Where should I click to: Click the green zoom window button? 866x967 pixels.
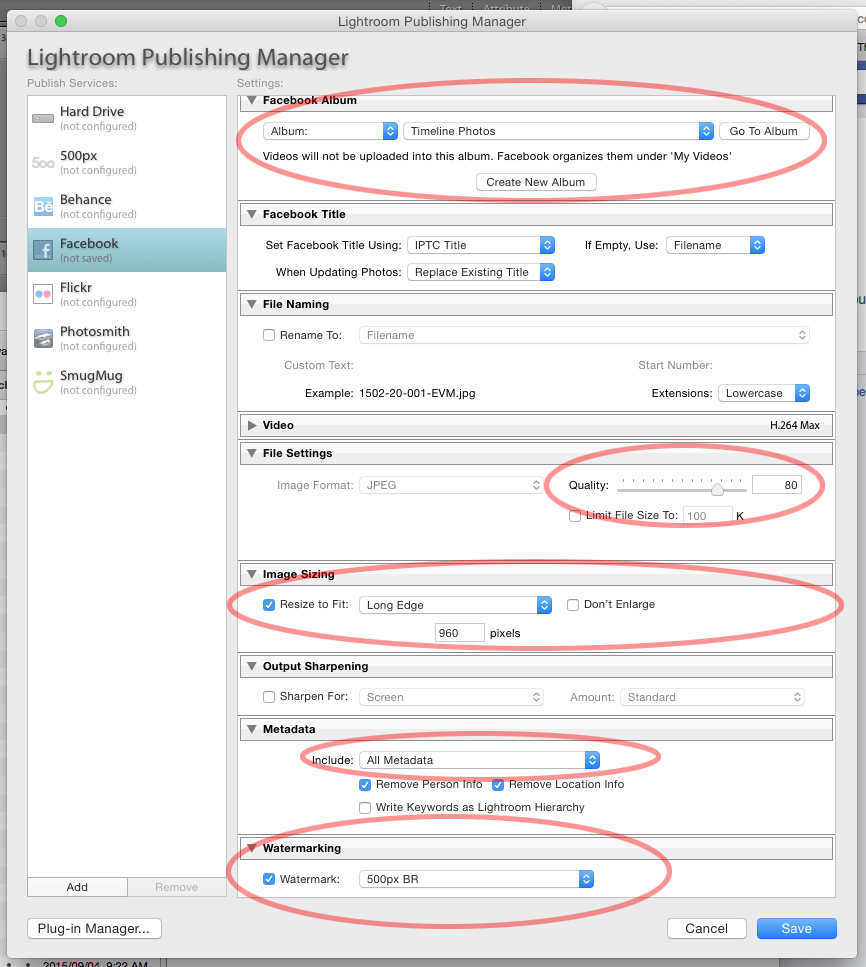[60, 21]
